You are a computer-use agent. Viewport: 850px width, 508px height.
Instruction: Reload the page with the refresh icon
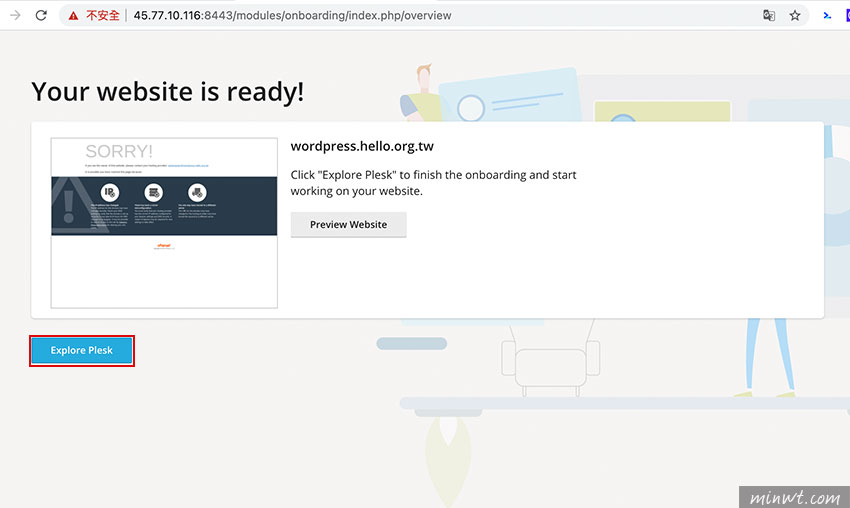[x=41, y=15]
